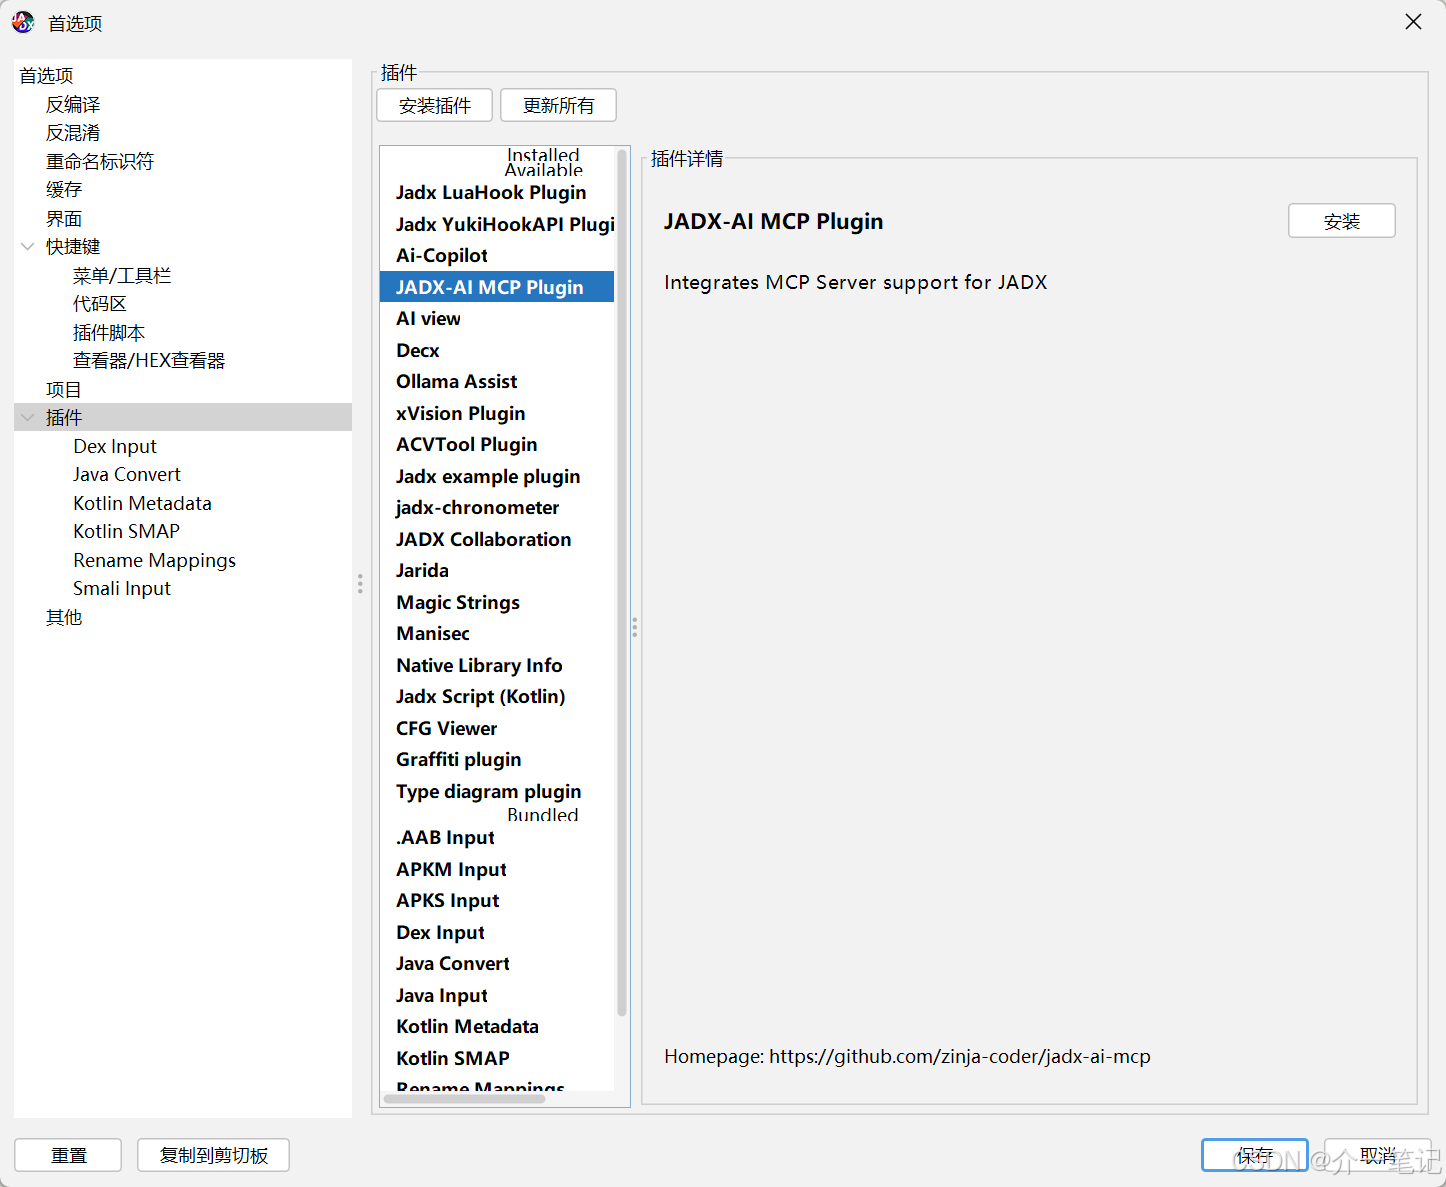Select Jadx Script (Kotlin) plugin

point(497,696)
